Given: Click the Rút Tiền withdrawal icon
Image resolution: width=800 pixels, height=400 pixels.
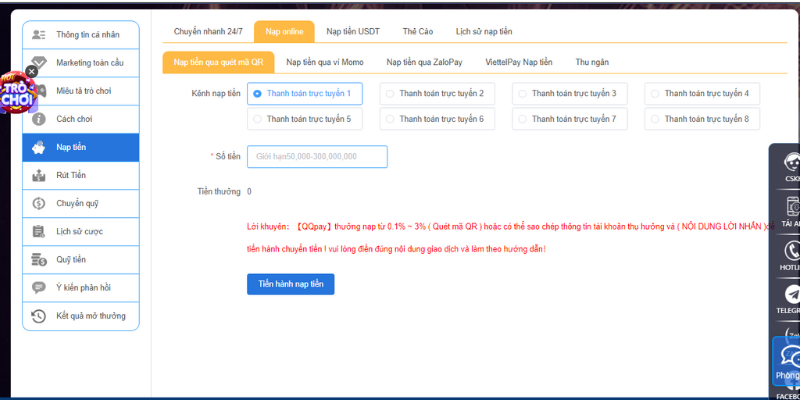Looking at the screenshot, I should point(39,175).
